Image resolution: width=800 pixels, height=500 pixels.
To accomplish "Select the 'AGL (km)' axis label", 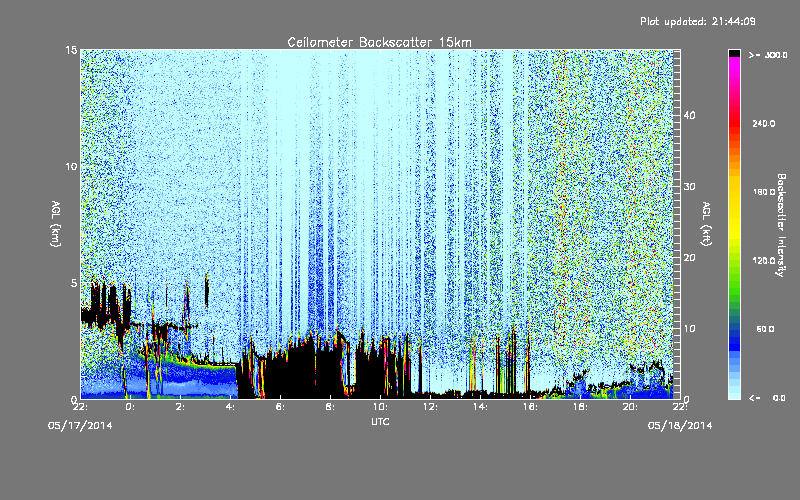I will (x=56, y=223).
